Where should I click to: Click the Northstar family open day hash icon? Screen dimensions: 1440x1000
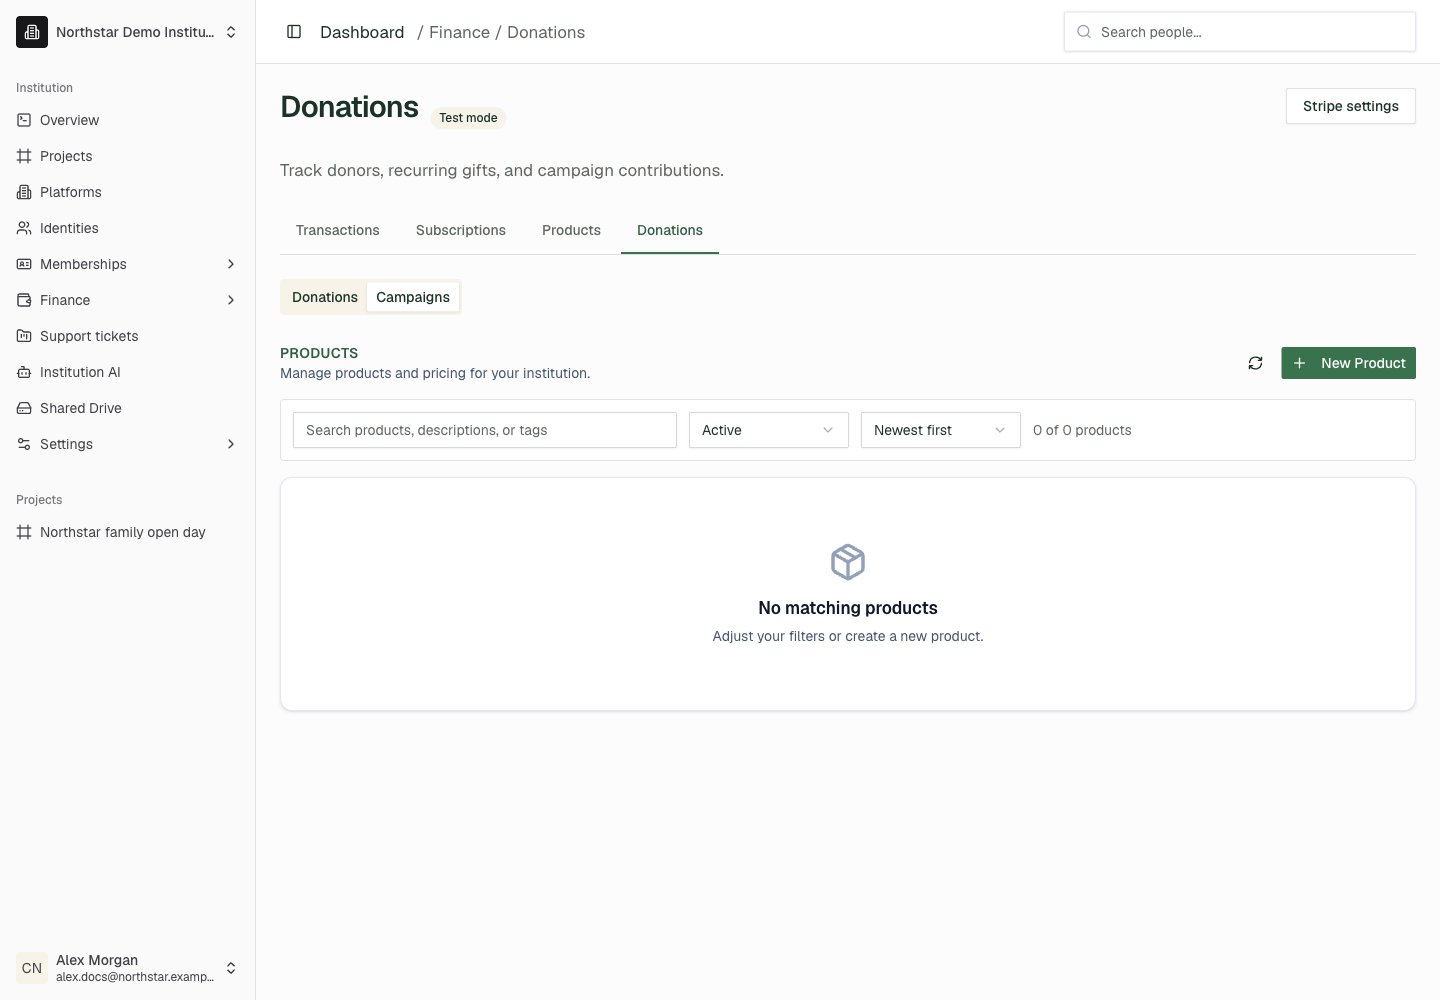(x=24, y=532)
